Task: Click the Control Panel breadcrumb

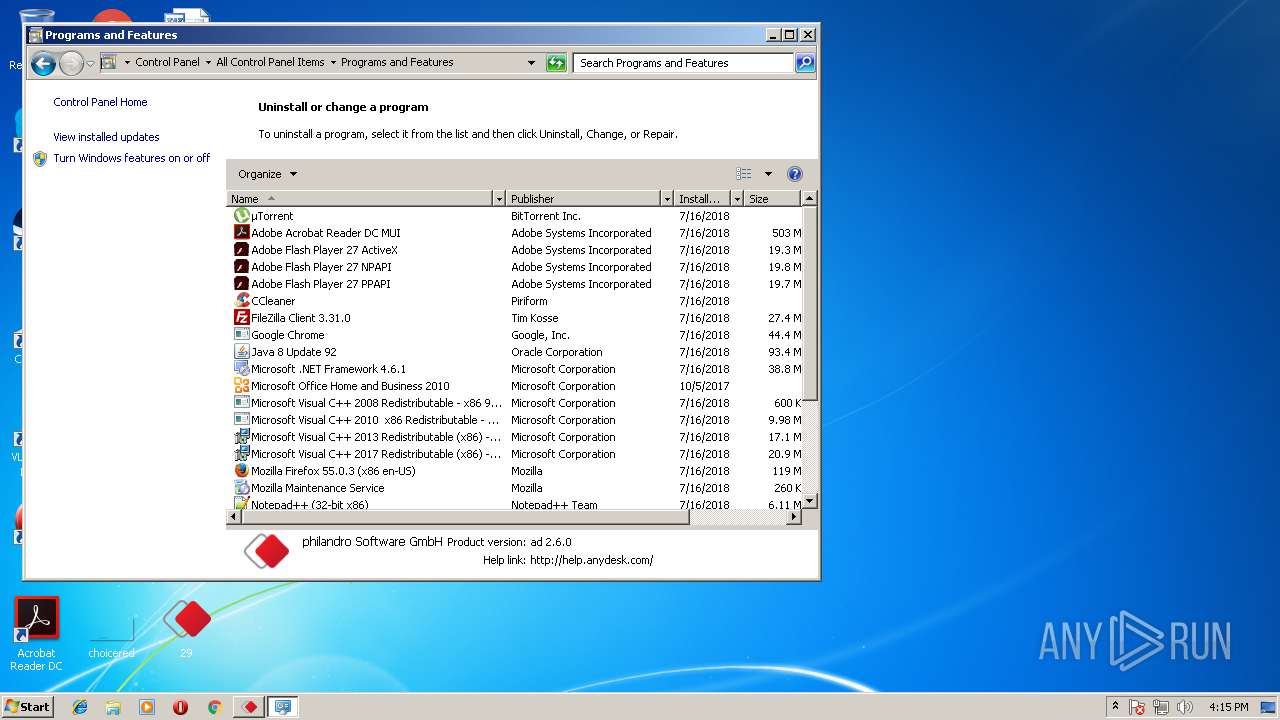Action: pos(168,62)
